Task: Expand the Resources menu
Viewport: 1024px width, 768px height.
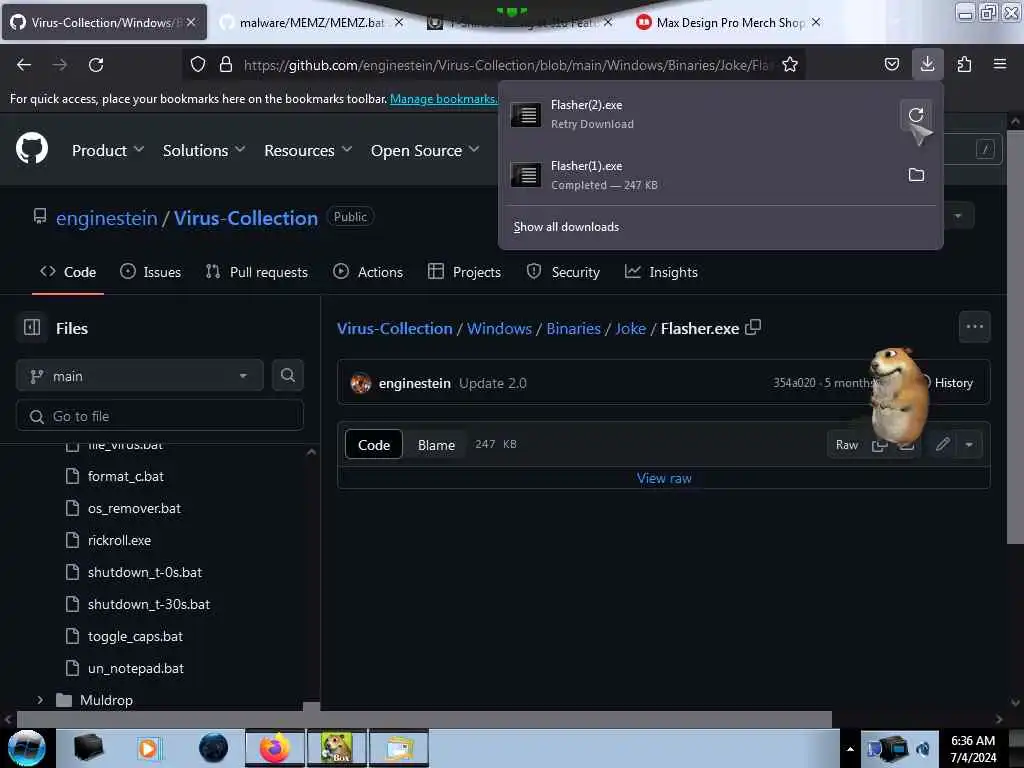Action: 308,151
